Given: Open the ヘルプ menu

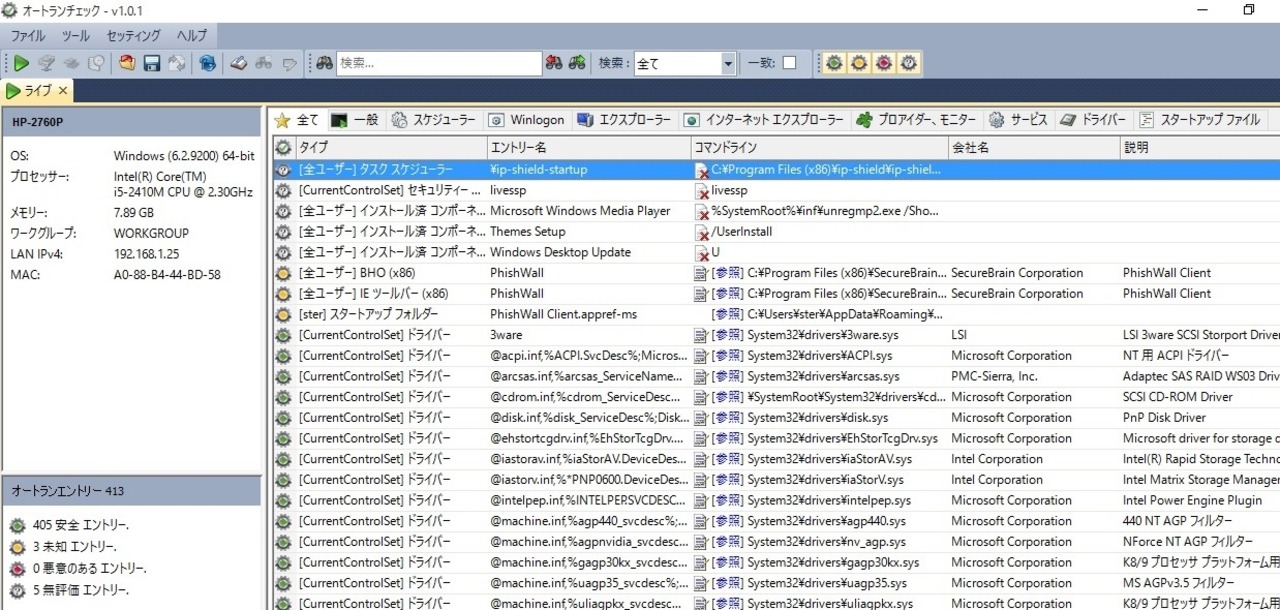Looking at the screenshot, I should click(x=192, y=35).
